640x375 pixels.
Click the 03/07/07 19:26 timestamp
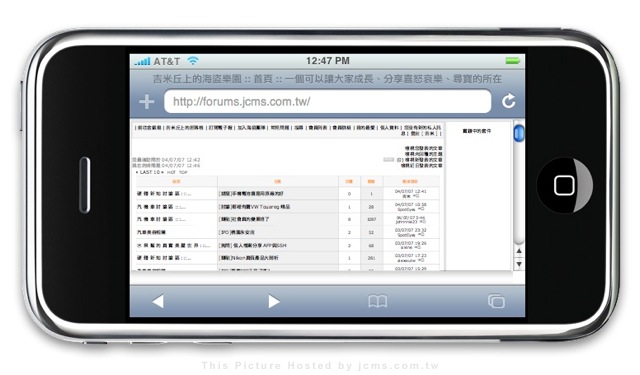click(411, 243)
